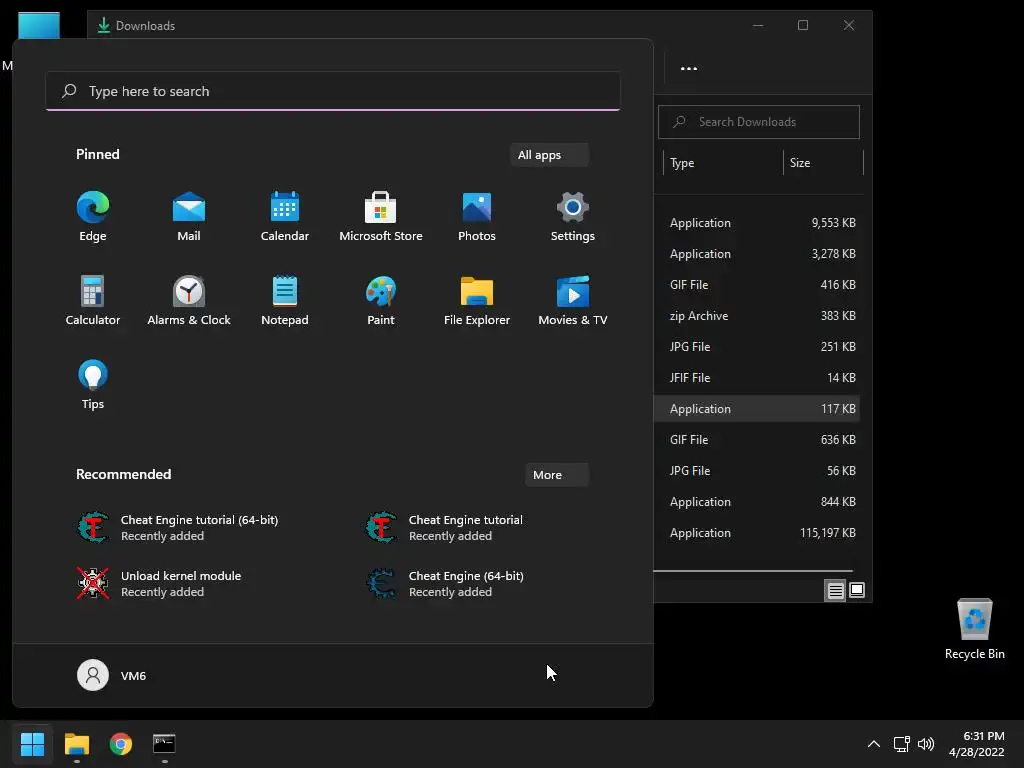Click the Downloads window title
Screen dimensions: 1024x768
pos(145,25)
